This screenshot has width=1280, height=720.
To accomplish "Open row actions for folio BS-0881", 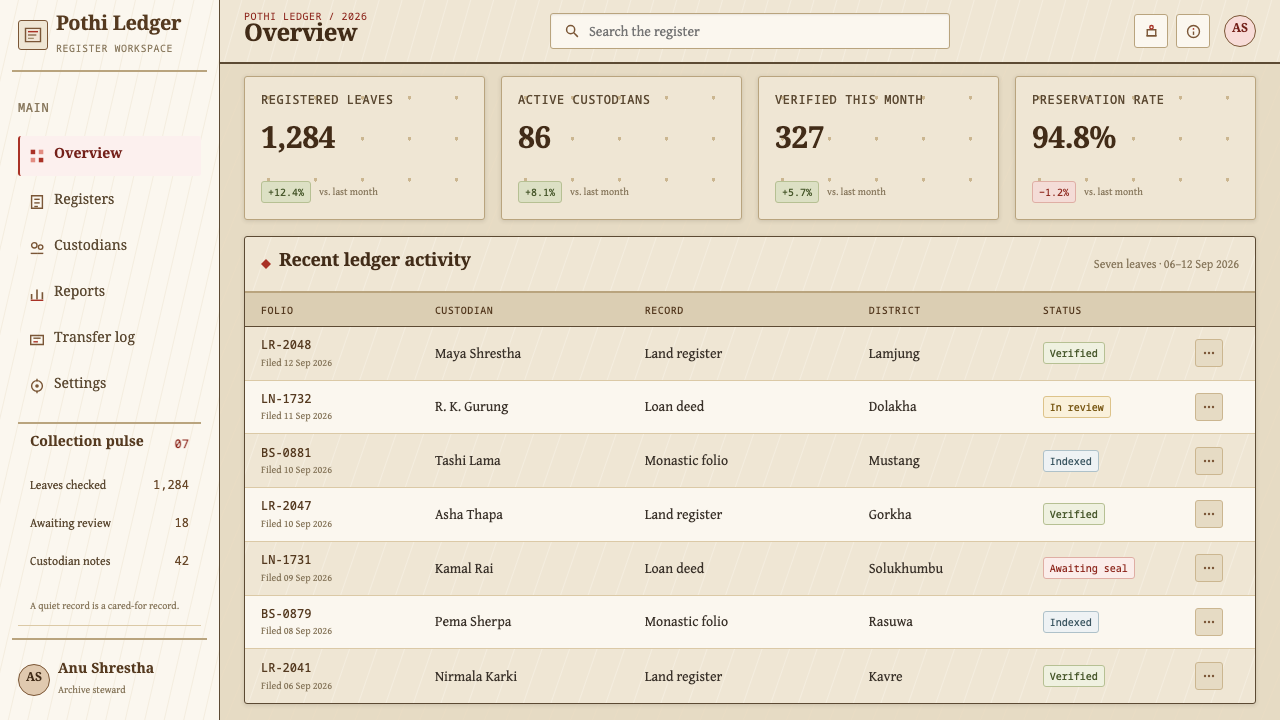I will point(1209,461).
